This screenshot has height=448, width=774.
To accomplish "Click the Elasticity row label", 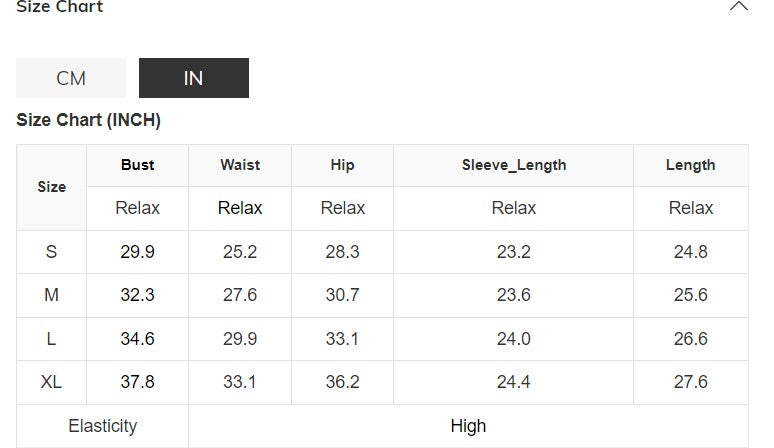I will [x=102, y=426].
